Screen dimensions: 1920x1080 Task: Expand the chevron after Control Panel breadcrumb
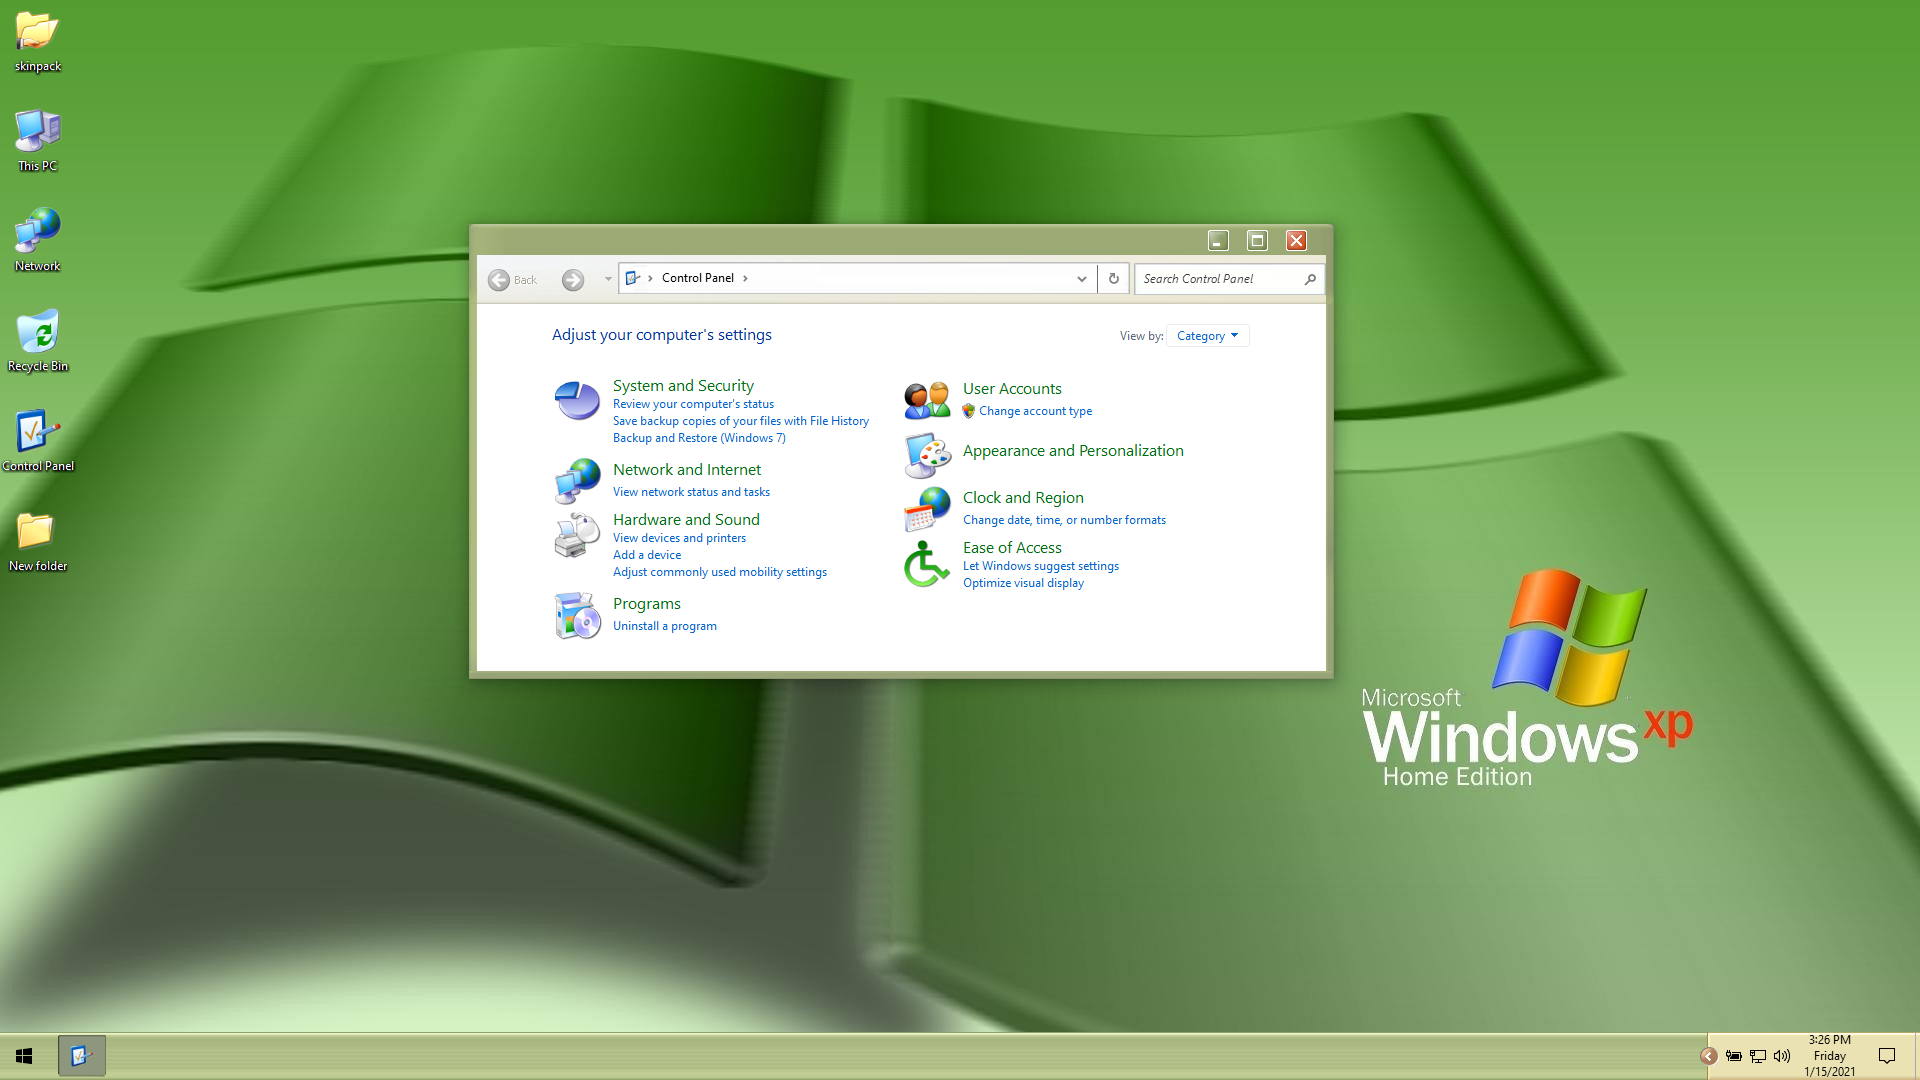745,279
